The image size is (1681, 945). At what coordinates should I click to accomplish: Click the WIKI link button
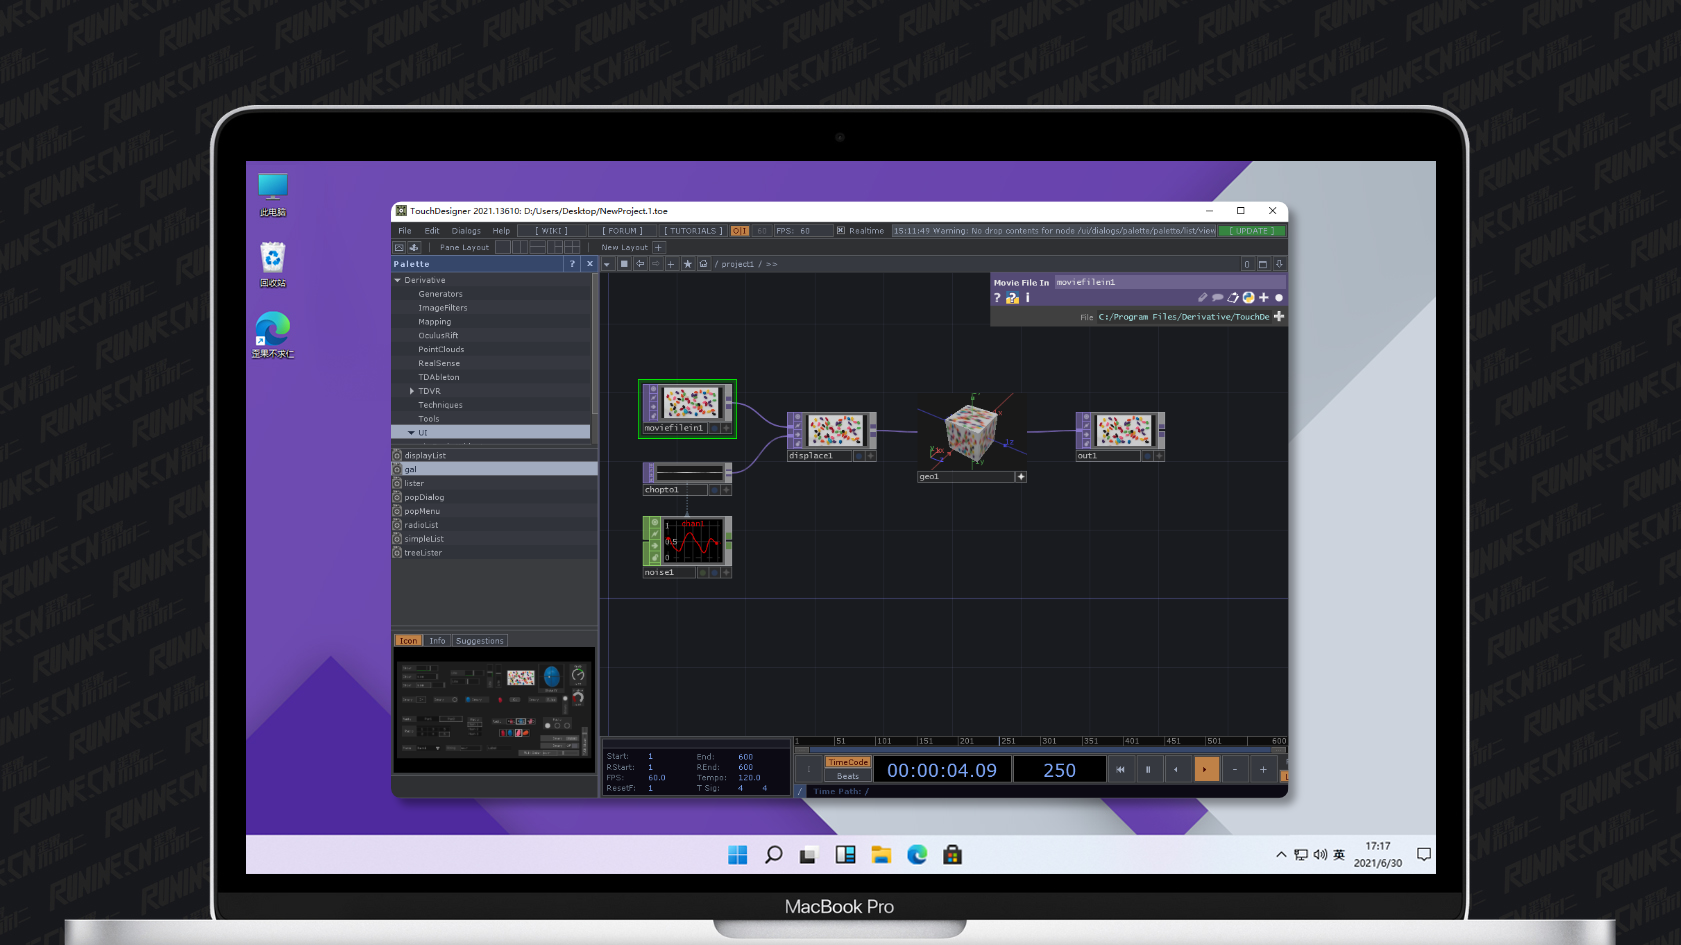(552, 231)
